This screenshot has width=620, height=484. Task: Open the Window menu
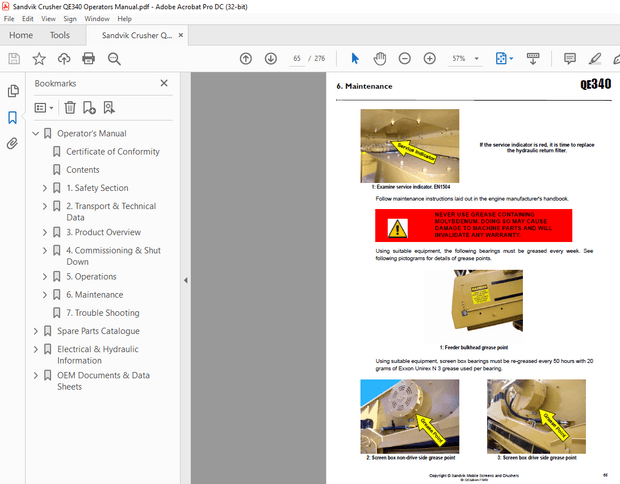(x=97, y=19)
